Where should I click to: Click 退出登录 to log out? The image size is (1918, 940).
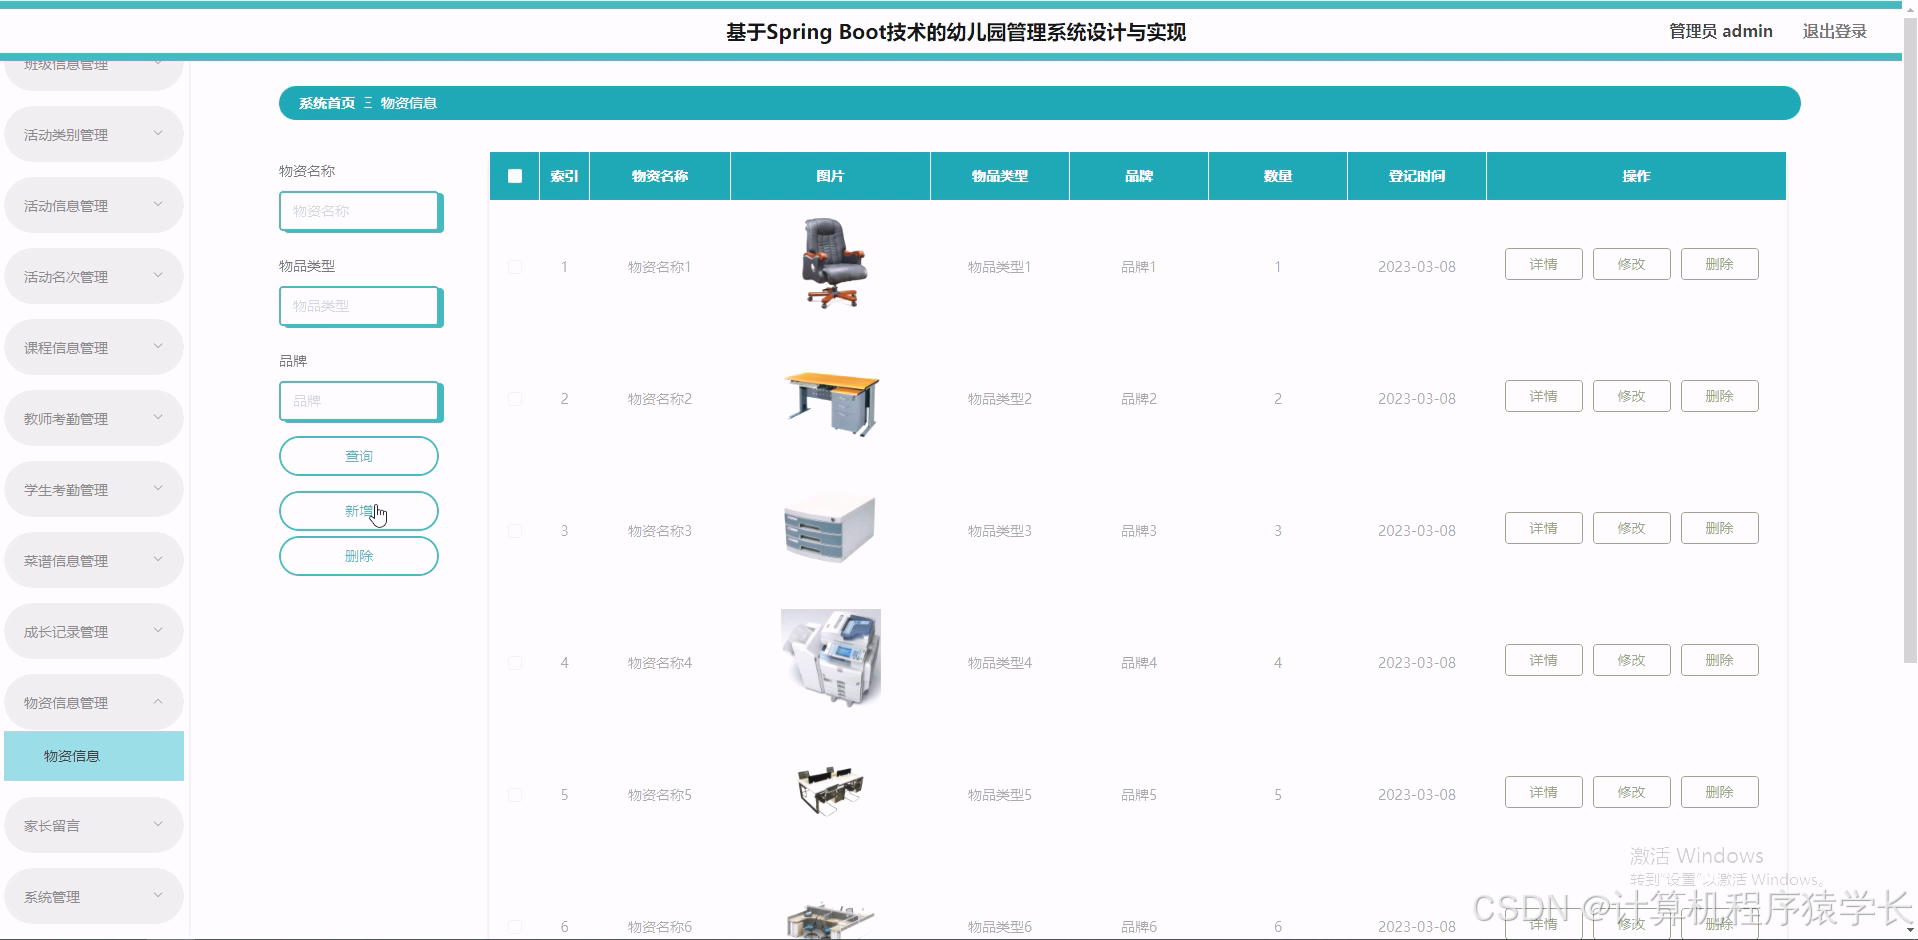[1834, 30]
